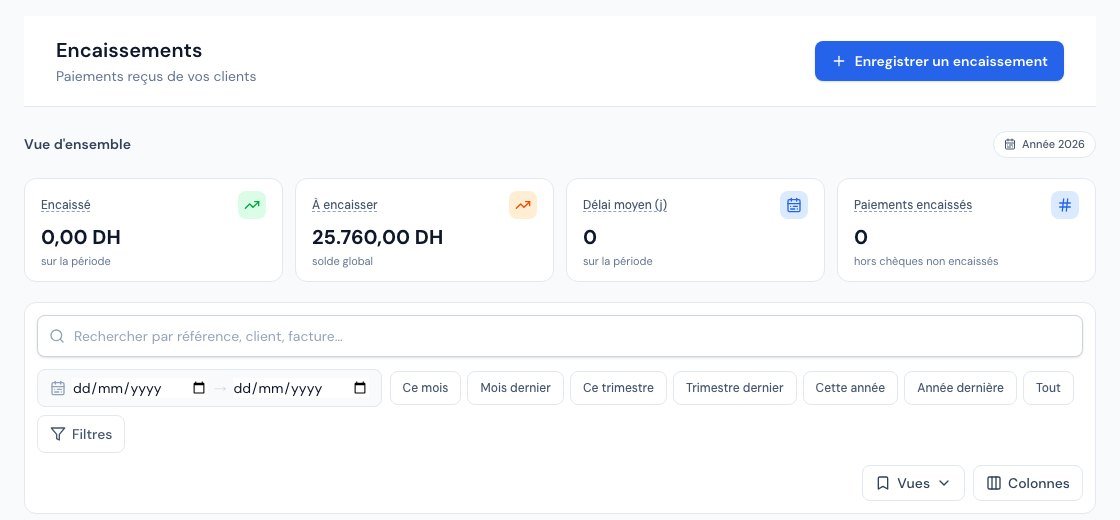The height and width of the screenshot is (520, 1120).
Task: Select the Mois dernier quick filter
Action: 515,388
